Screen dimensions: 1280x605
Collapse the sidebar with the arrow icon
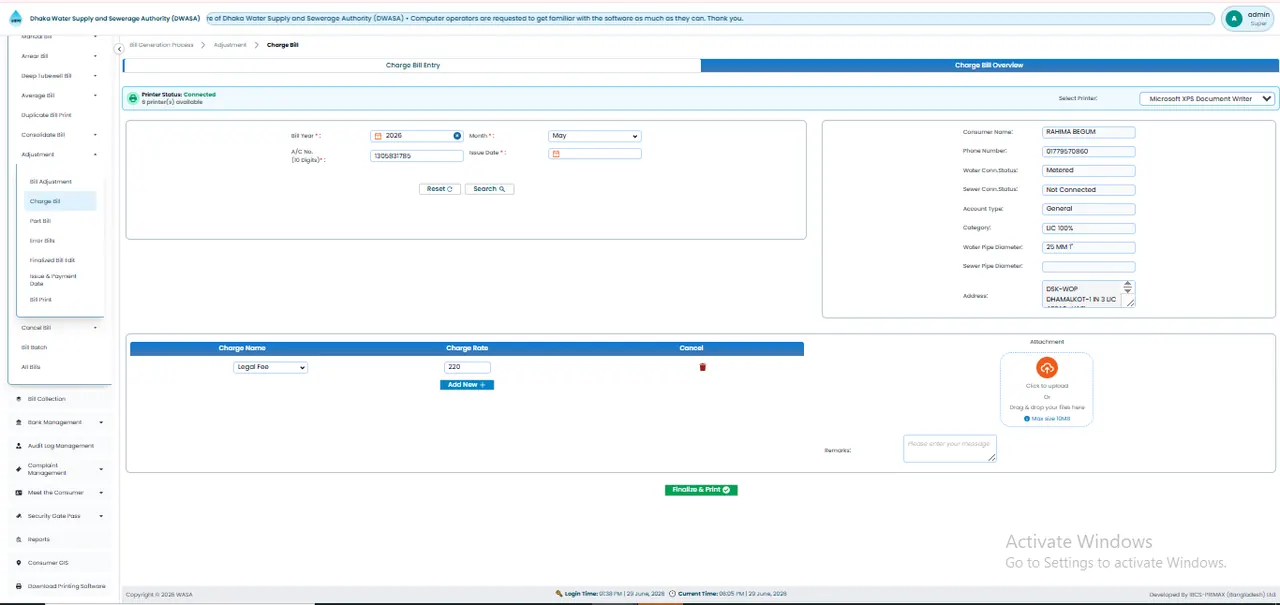click(x=119, y=47)
